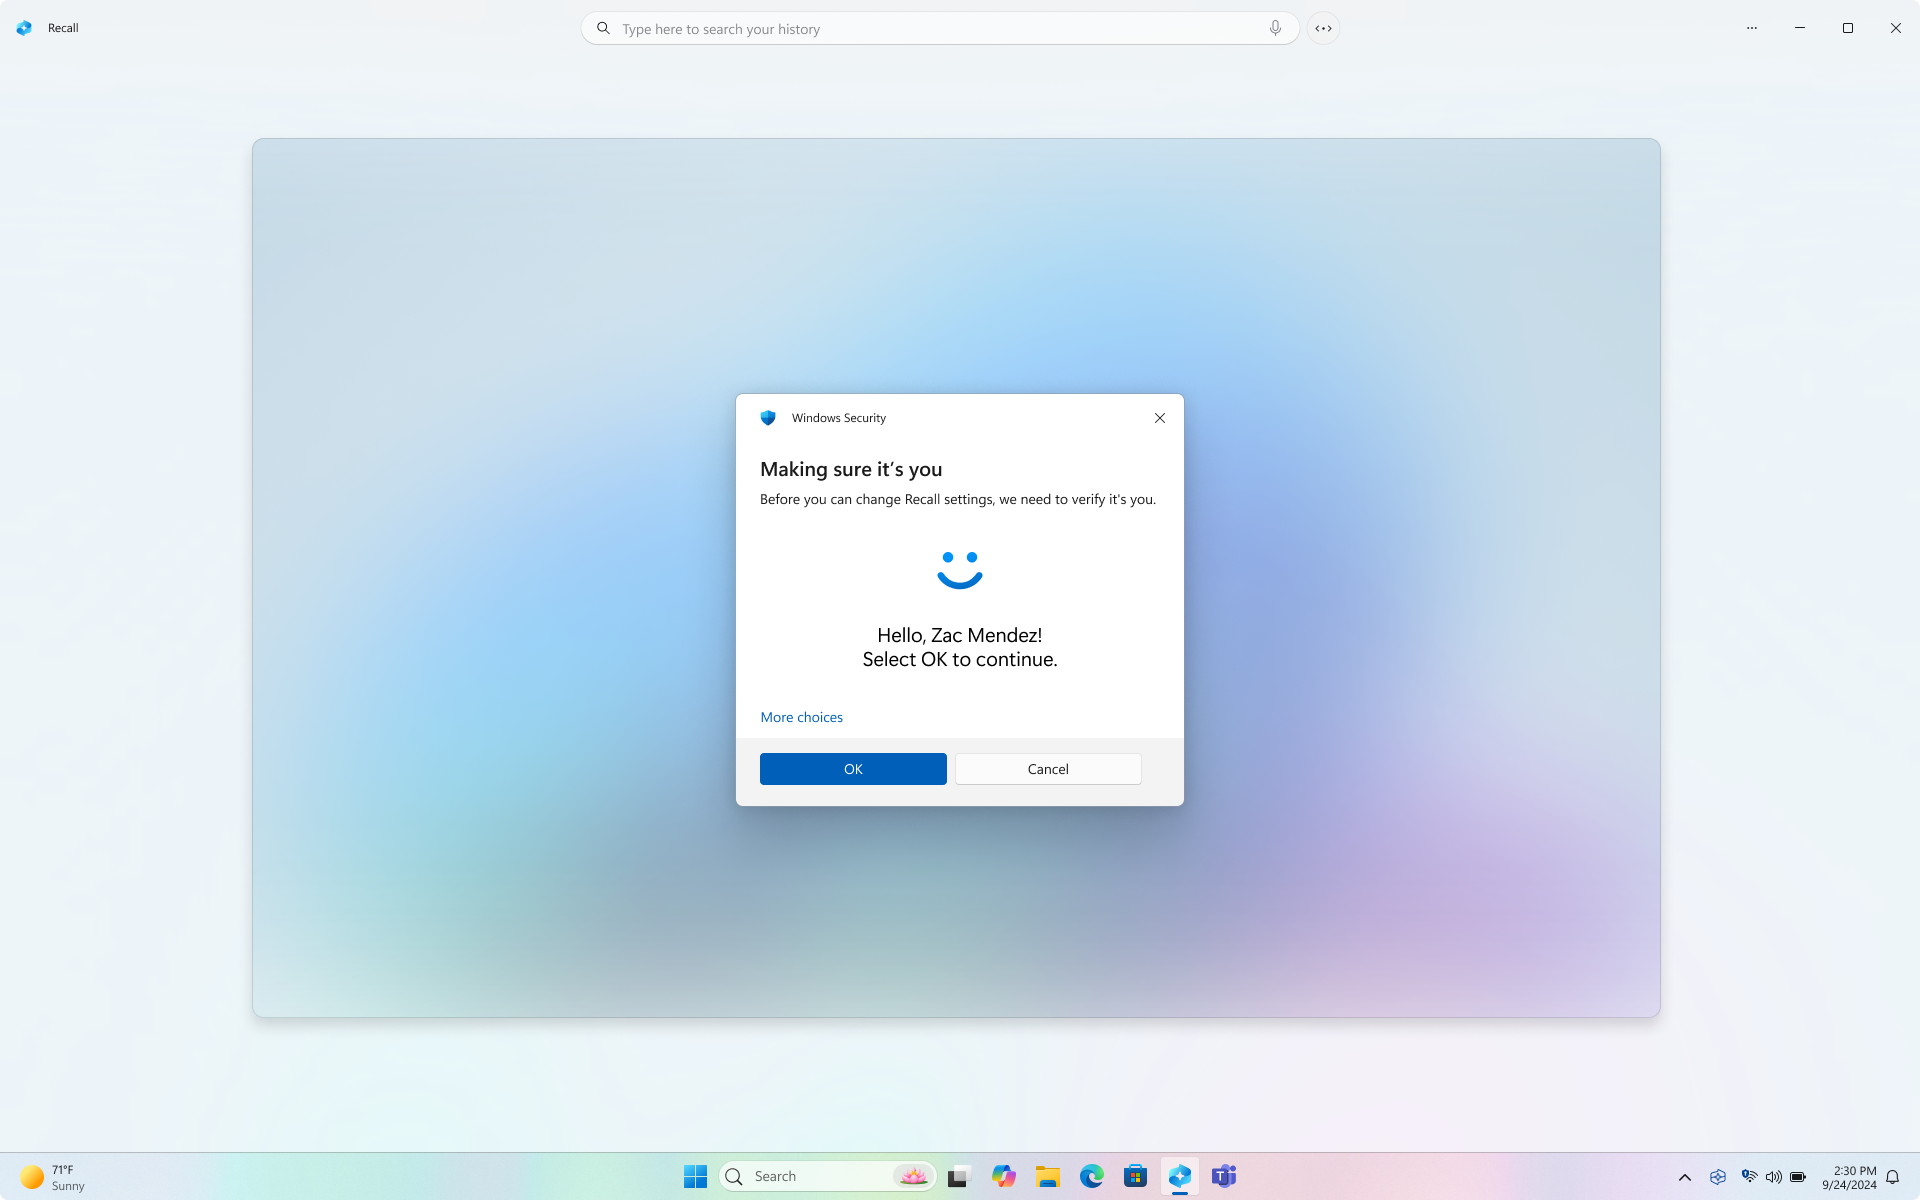Viewport: 1920px width, 1200px height.
Task: Open Windows Start menu icon
Action: click(x=695, y=1176)
